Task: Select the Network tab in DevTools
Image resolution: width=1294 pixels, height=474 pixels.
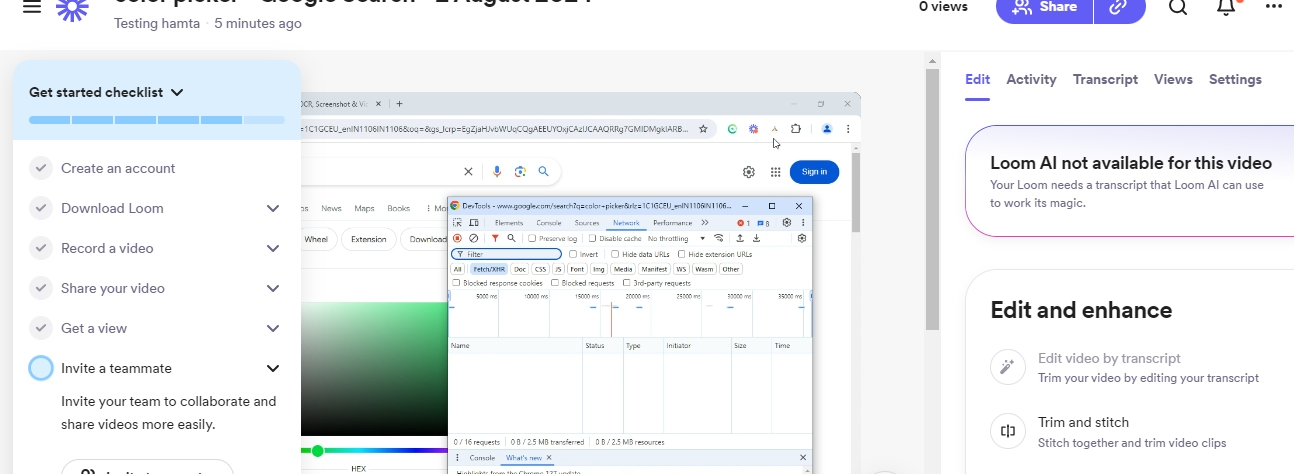Action: [626, 223]
